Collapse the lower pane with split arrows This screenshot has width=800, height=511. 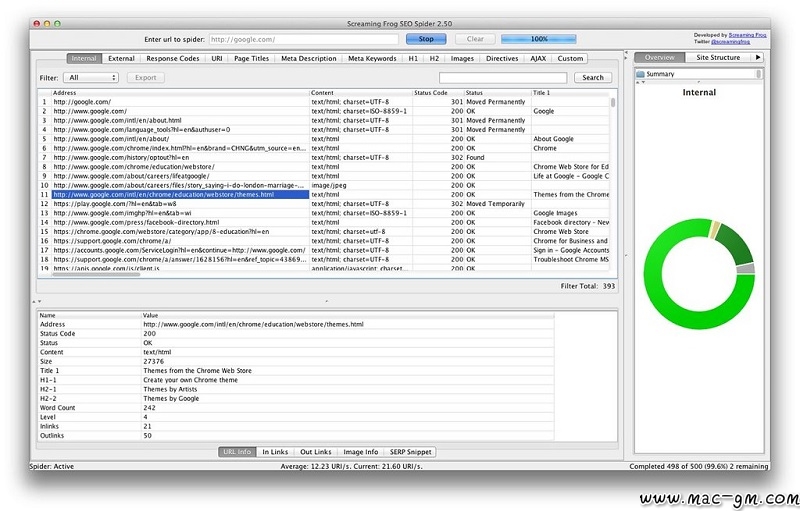point(40,302)
